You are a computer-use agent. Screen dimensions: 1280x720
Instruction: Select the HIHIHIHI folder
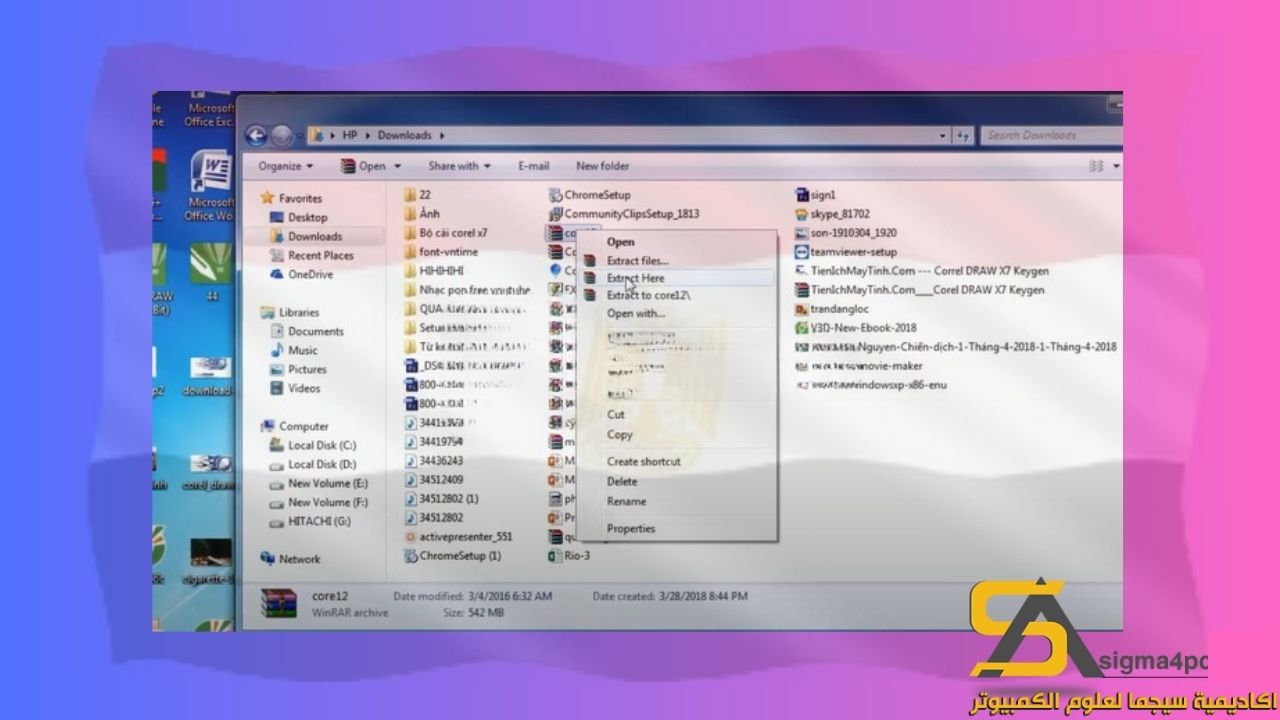pyautogui.click(x=434, y=271)
